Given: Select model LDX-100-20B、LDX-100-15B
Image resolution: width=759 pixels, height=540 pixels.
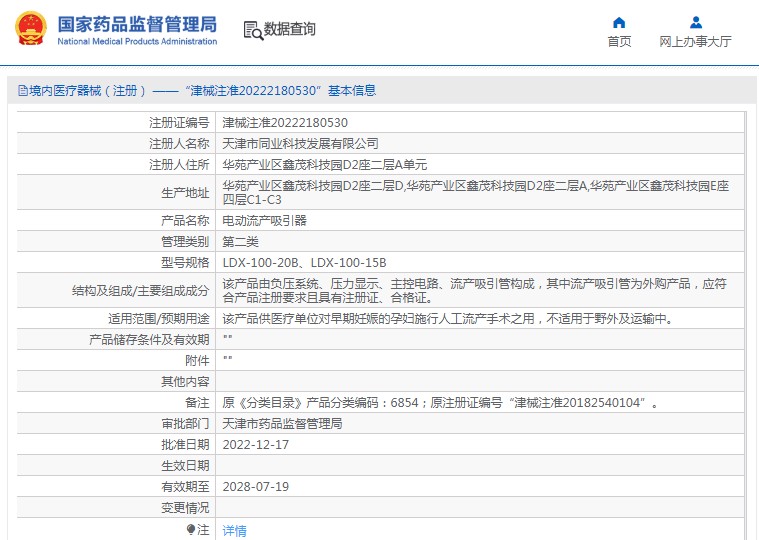Looking at the screenshot, I should pyautogui.click(x=304, y=263).
